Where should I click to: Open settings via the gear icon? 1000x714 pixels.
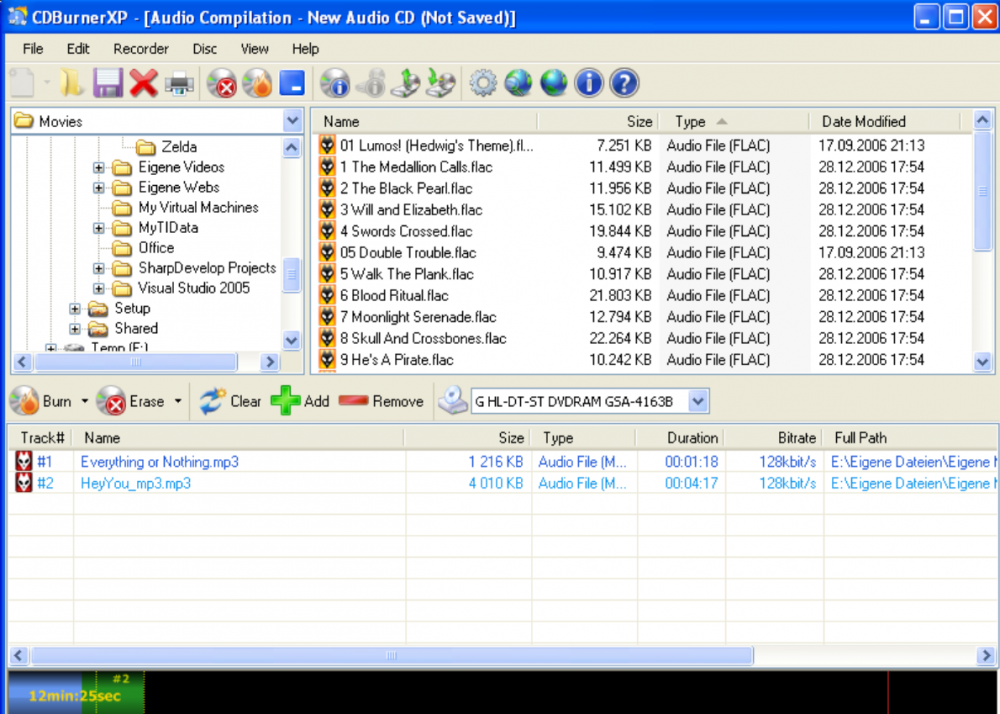[483, 83]
